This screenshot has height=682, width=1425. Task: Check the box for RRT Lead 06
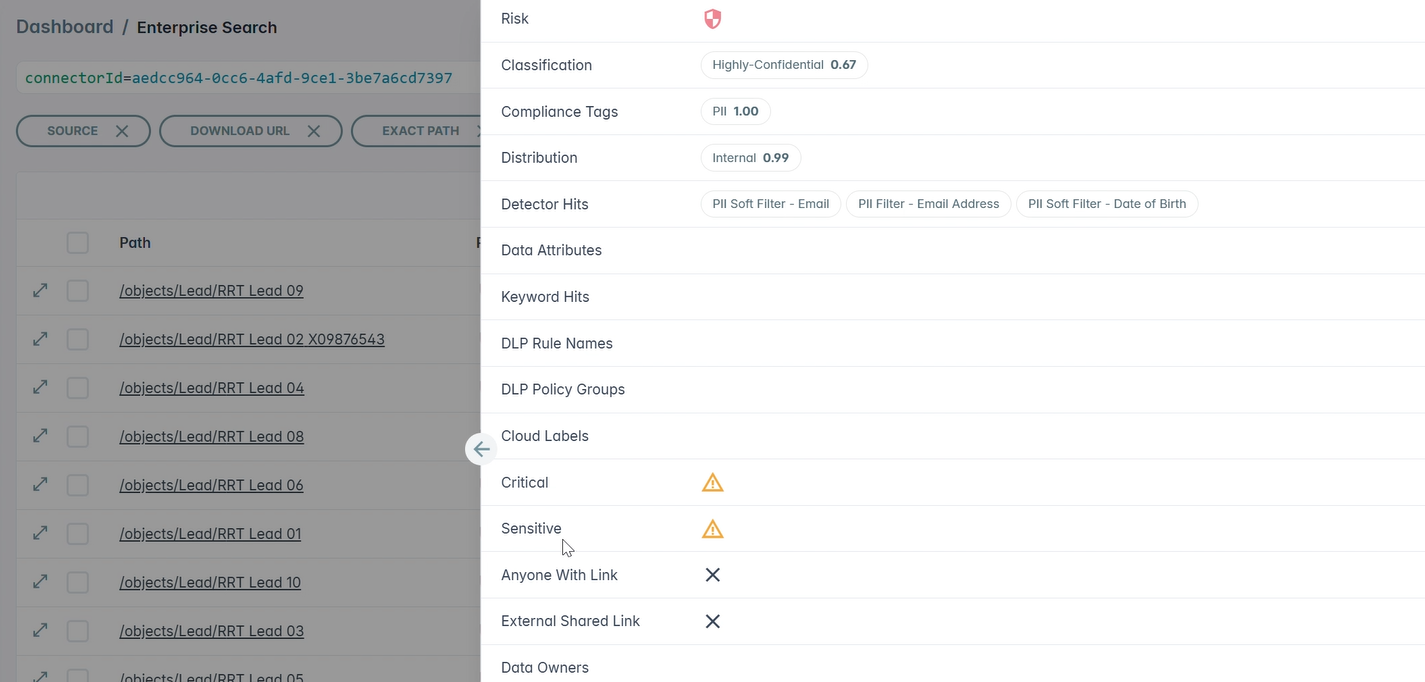[x=78, y=485]
